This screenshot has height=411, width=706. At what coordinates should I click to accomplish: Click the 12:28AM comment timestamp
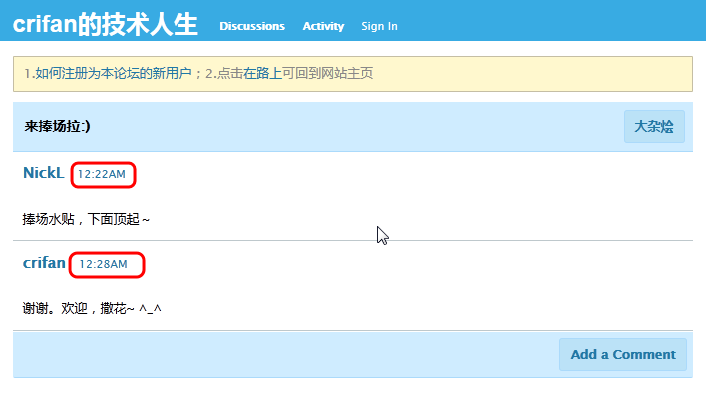[x=104, y=264]
